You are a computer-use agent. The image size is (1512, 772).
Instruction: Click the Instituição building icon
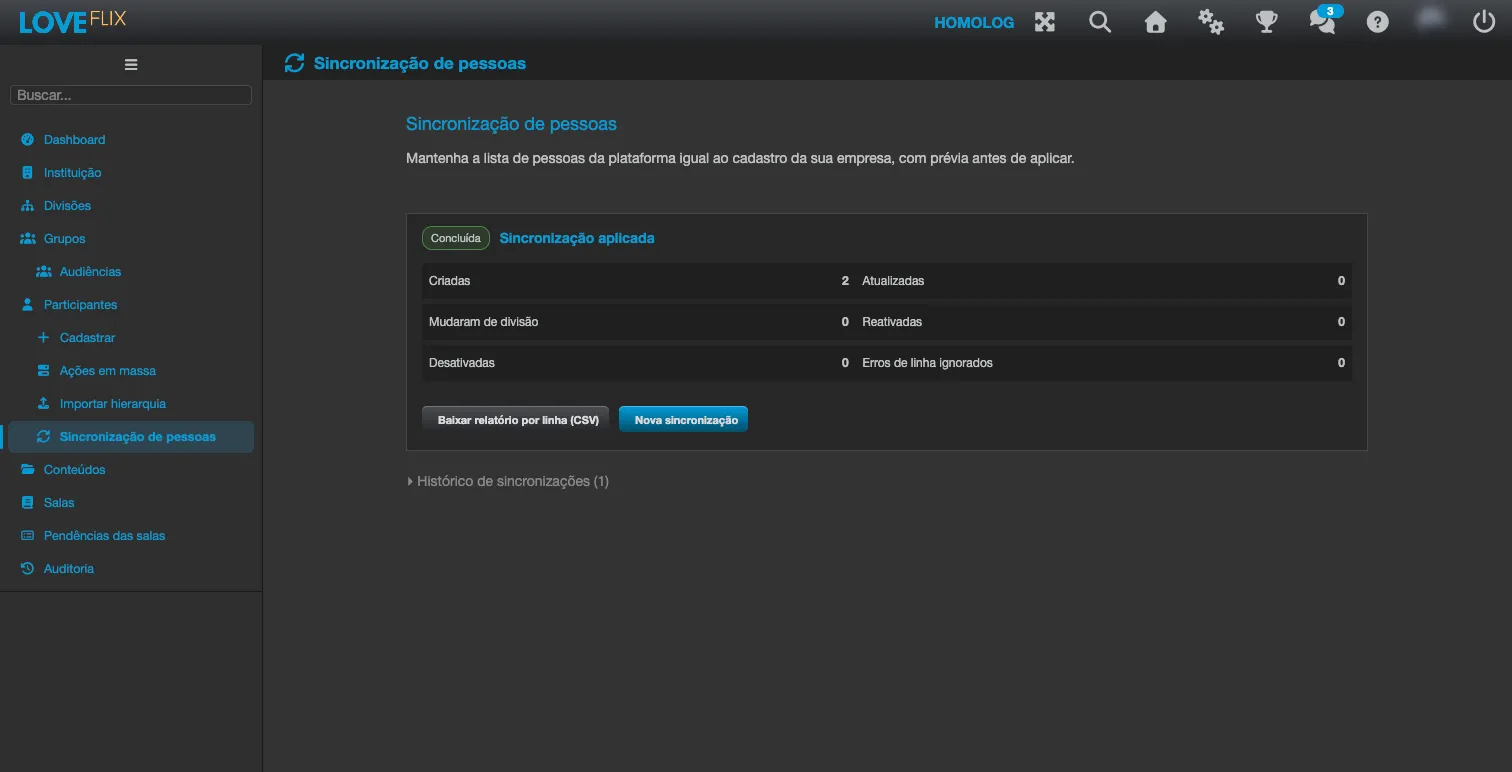pyautogui.click(x=28, y=173)
